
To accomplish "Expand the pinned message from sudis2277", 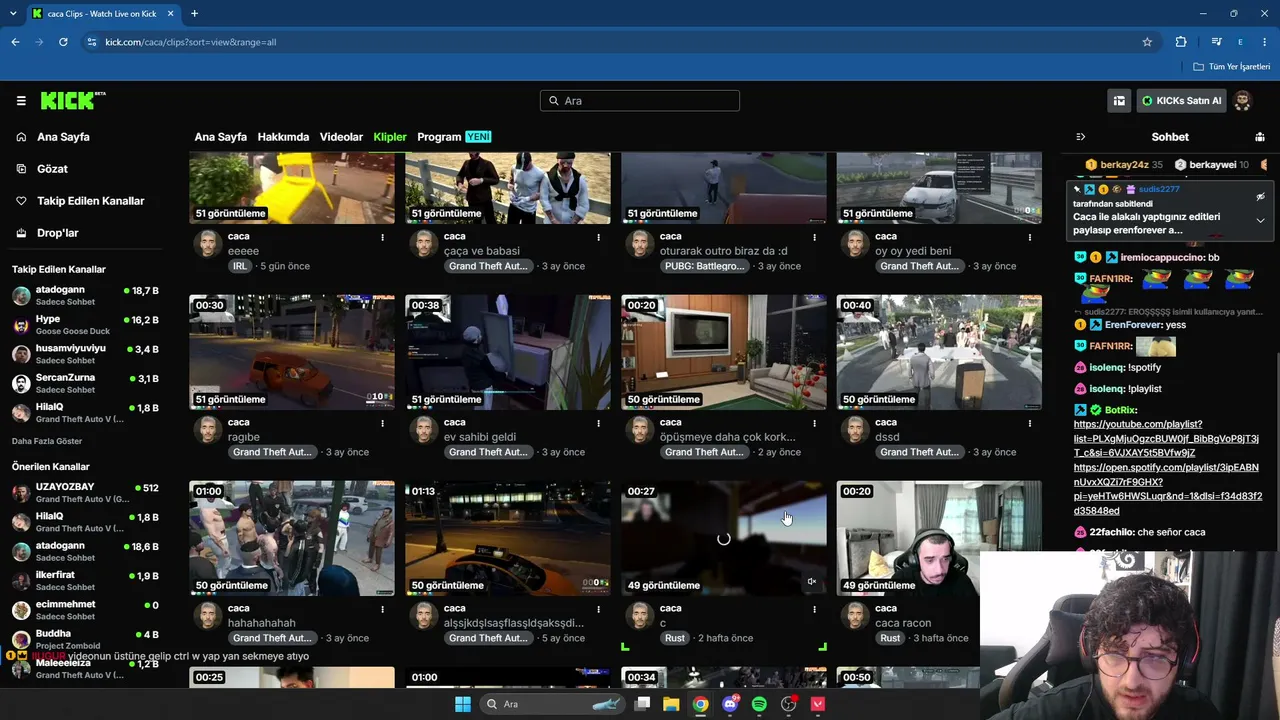I will (x=1260, y=220).
